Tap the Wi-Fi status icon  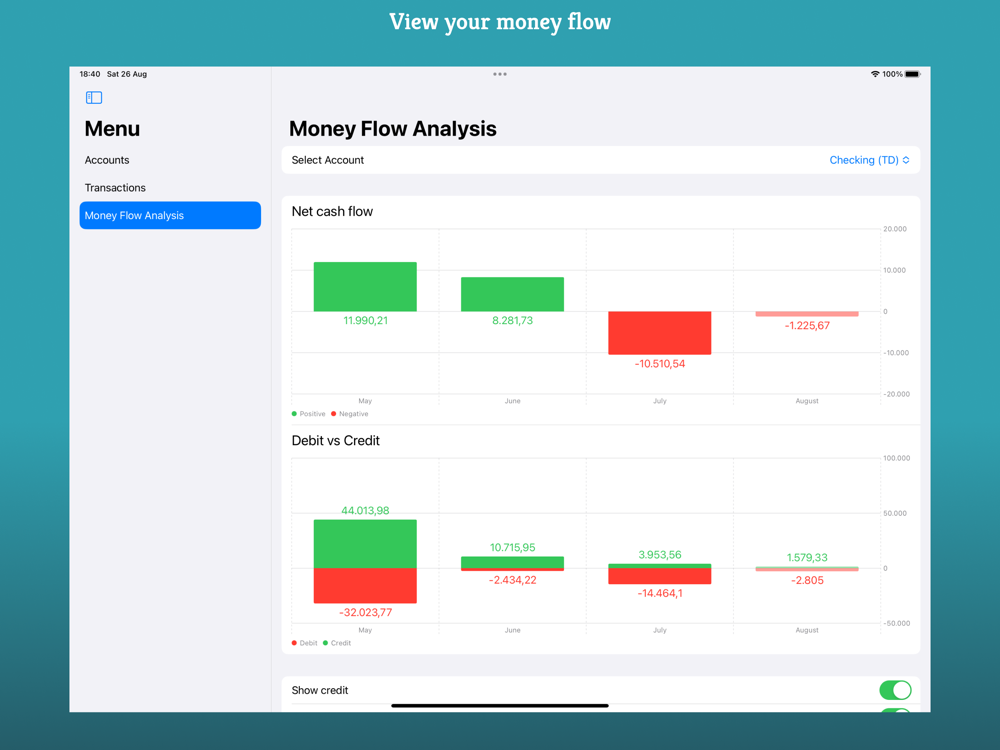pyautogui.click(x=875, y=74)
